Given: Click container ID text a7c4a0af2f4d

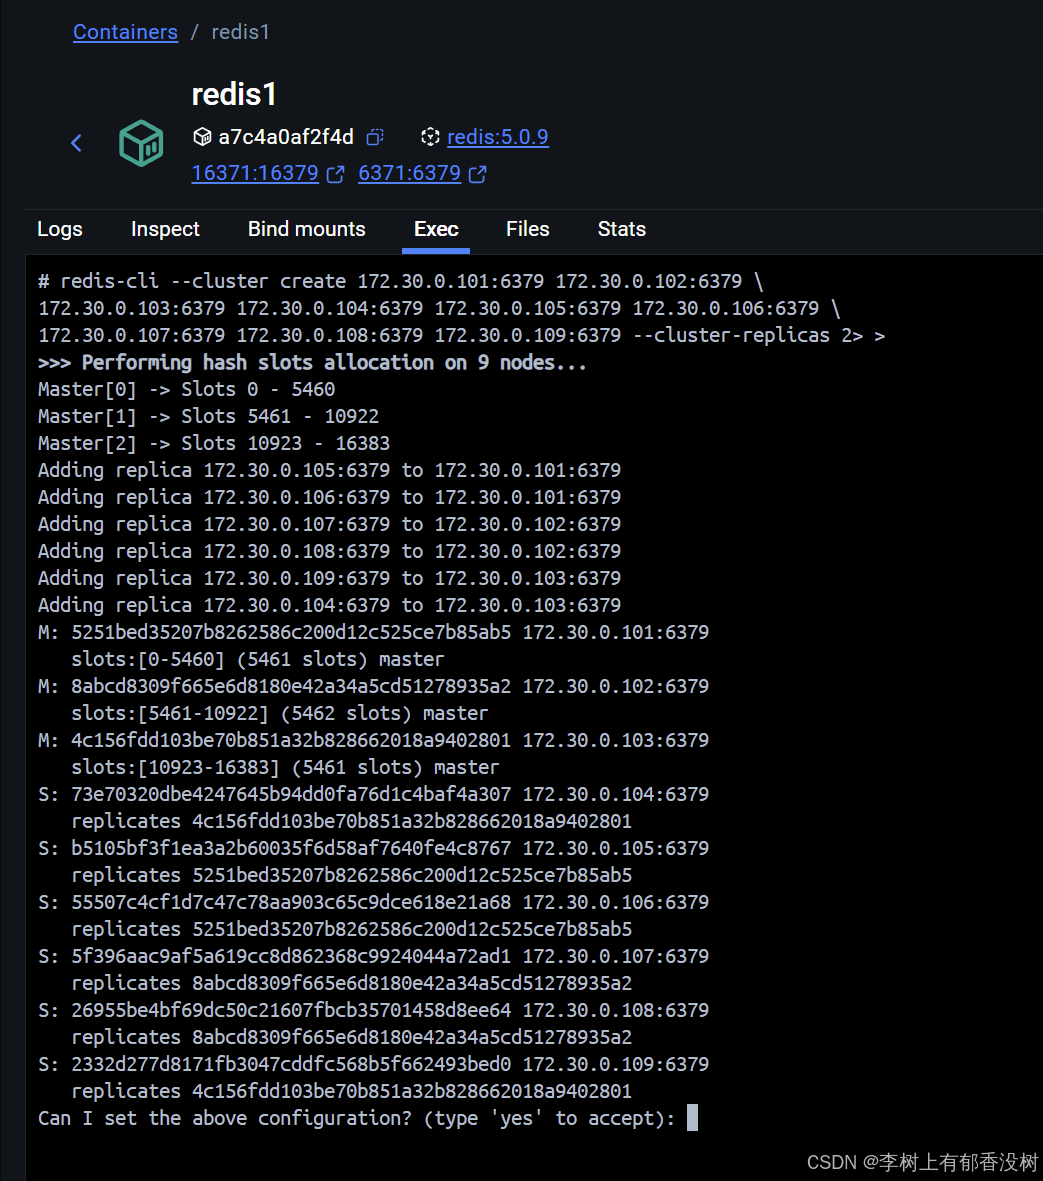Looking at the screenshot, I should click(x=286, y=137).
